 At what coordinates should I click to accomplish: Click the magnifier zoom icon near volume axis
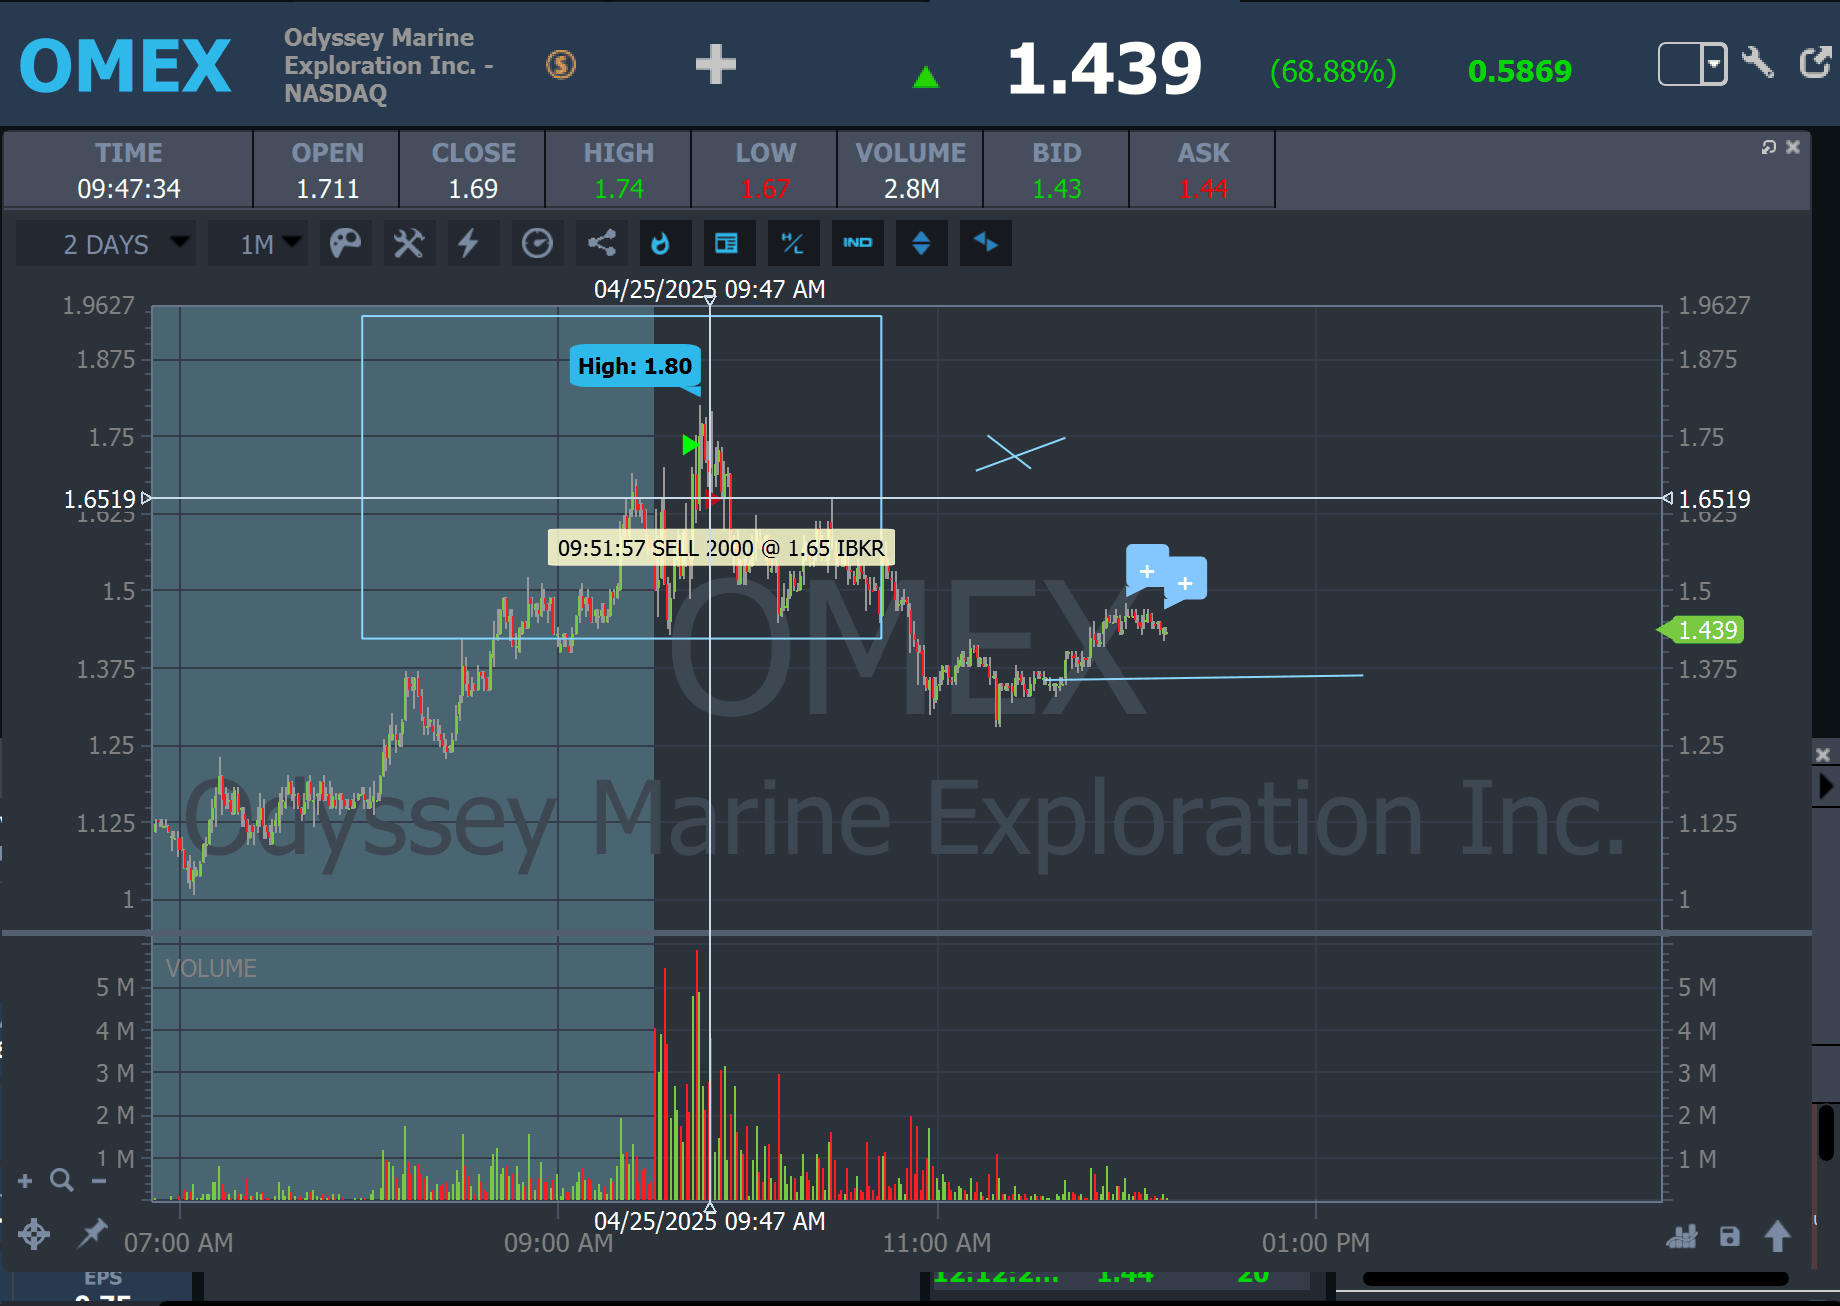62,1181
